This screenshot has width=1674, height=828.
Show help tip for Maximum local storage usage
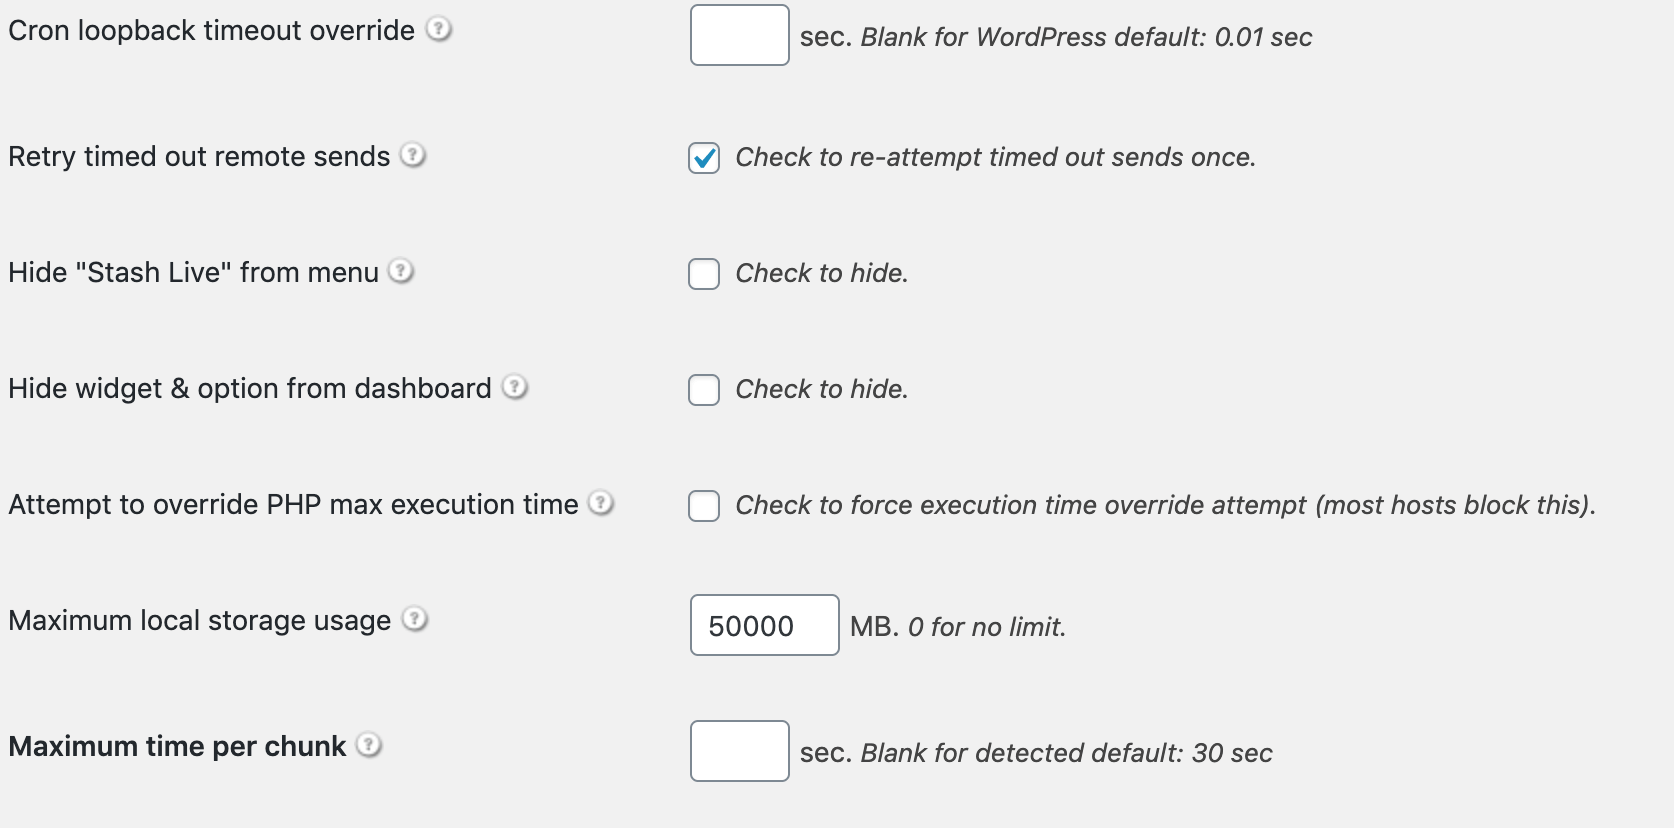[415, 619]
